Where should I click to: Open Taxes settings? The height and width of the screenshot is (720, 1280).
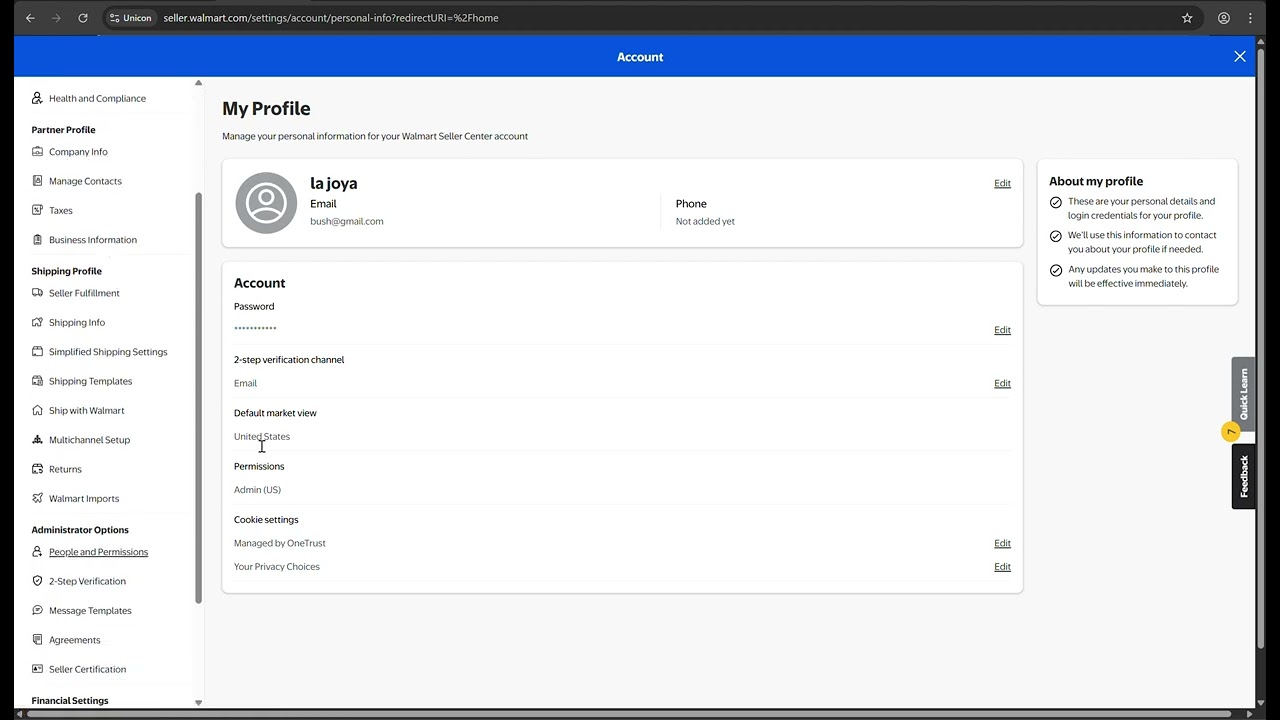click(x=61, y=210)
